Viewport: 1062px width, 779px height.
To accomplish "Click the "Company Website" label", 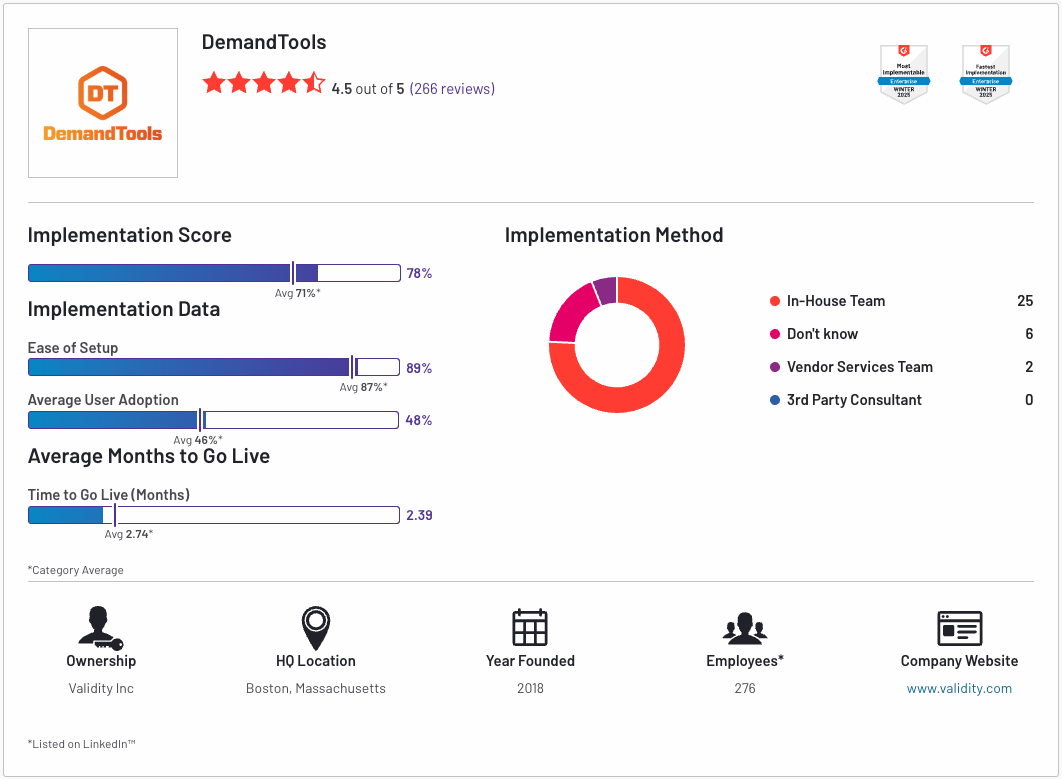I will [x=959, y=660].
